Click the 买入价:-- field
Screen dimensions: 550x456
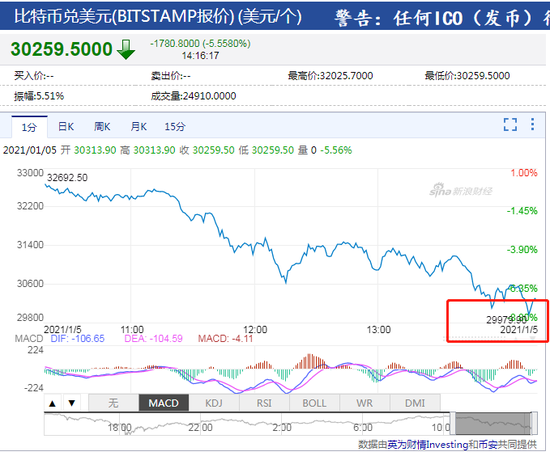[x=34, y=75]
